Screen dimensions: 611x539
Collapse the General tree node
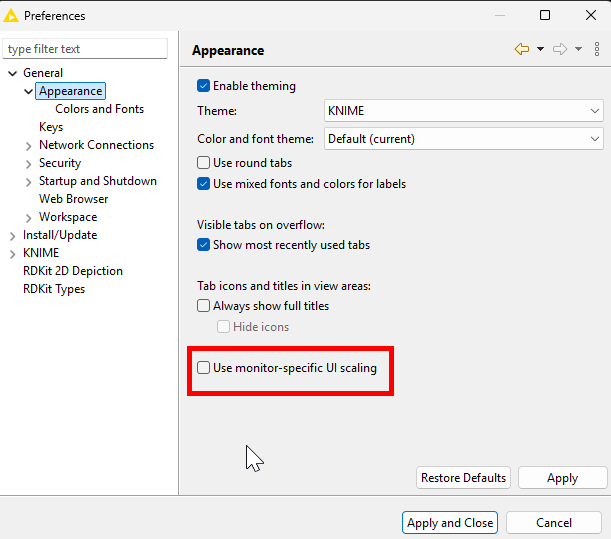(x=12, y=73)
